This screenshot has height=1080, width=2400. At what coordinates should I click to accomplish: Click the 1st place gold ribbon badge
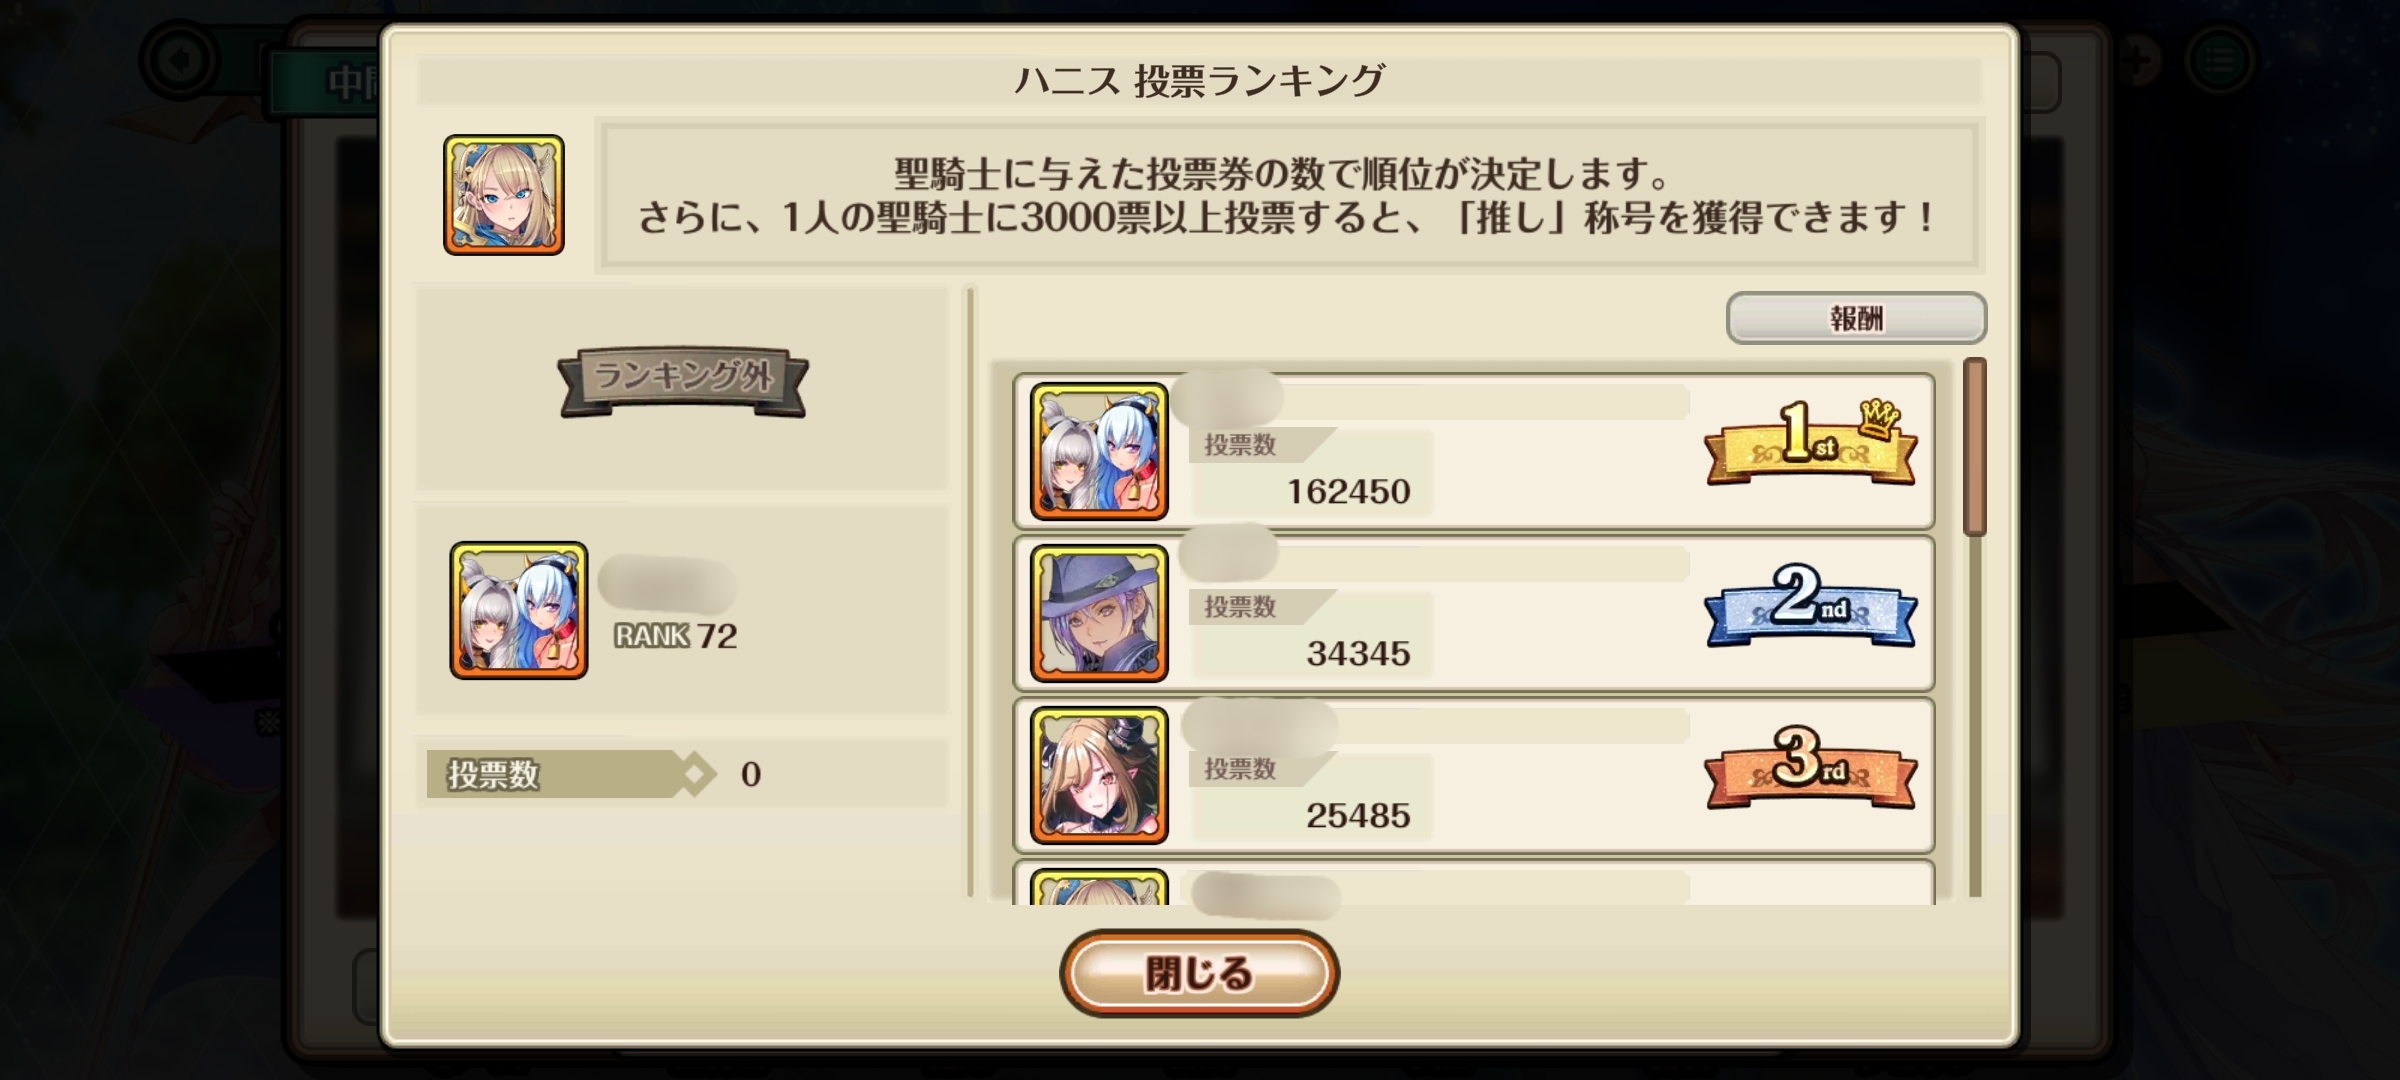1811,445
